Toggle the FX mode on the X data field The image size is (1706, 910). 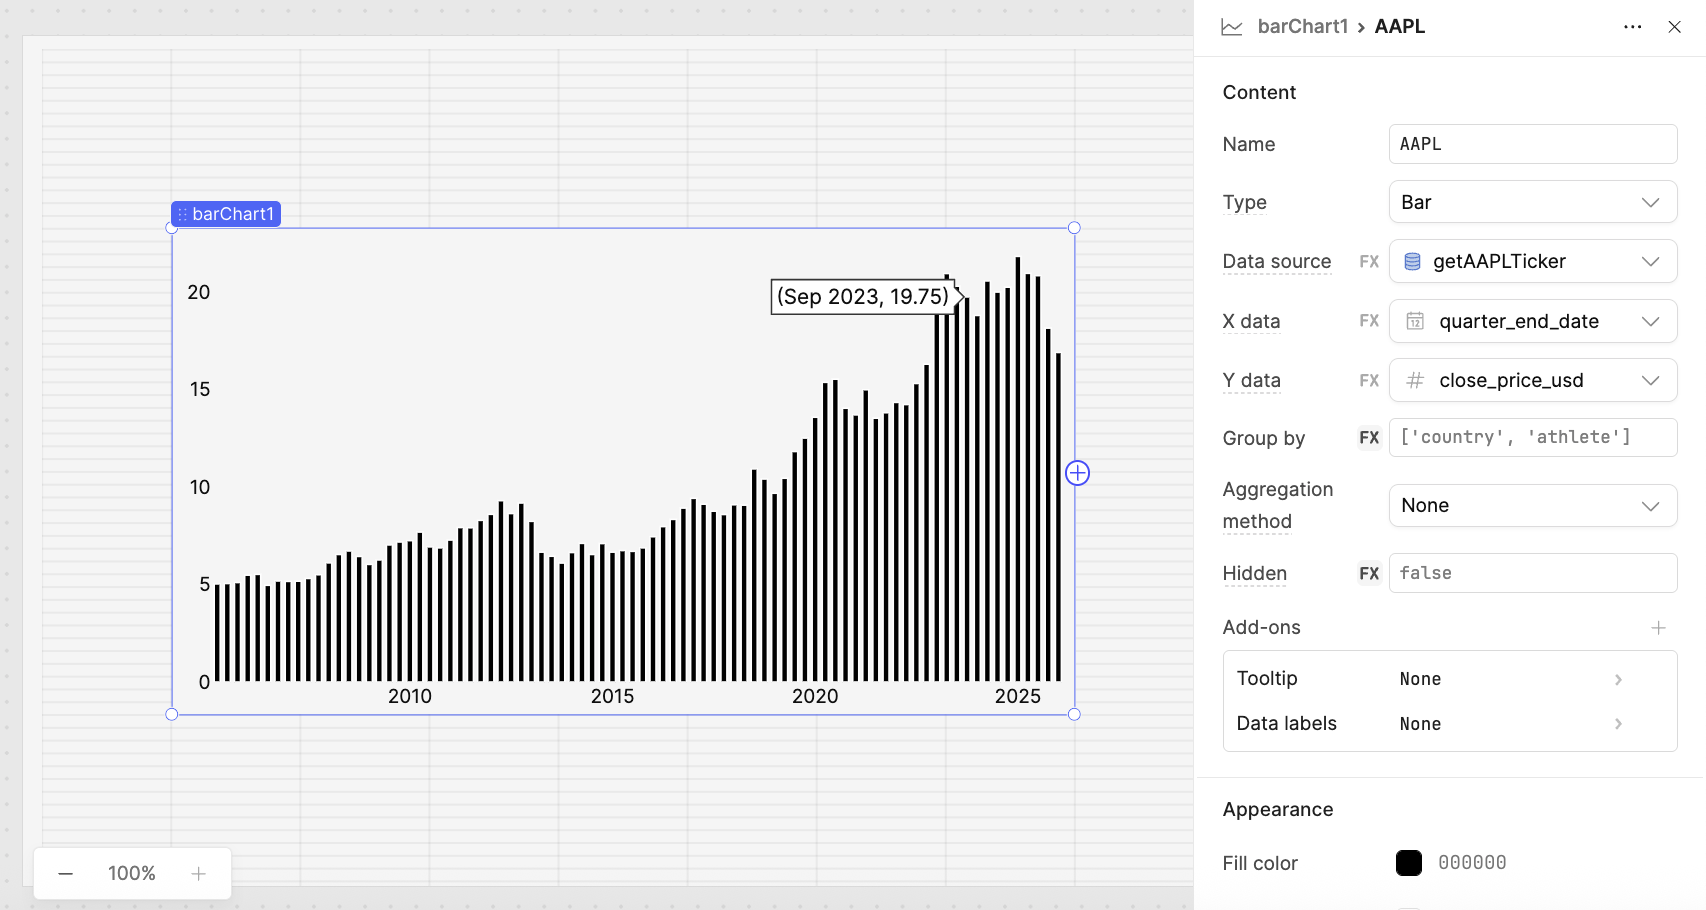[1369, 321]
